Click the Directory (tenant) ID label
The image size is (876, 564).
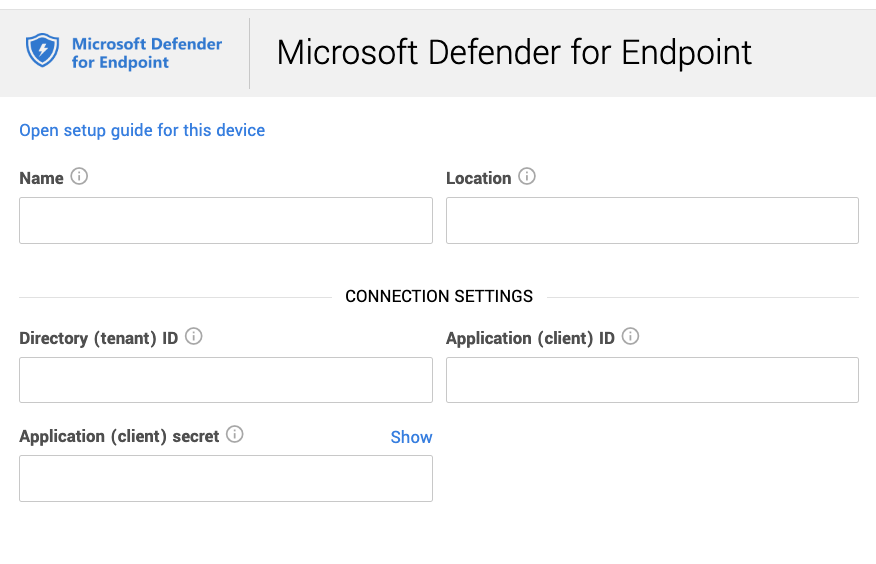(98, 338)
